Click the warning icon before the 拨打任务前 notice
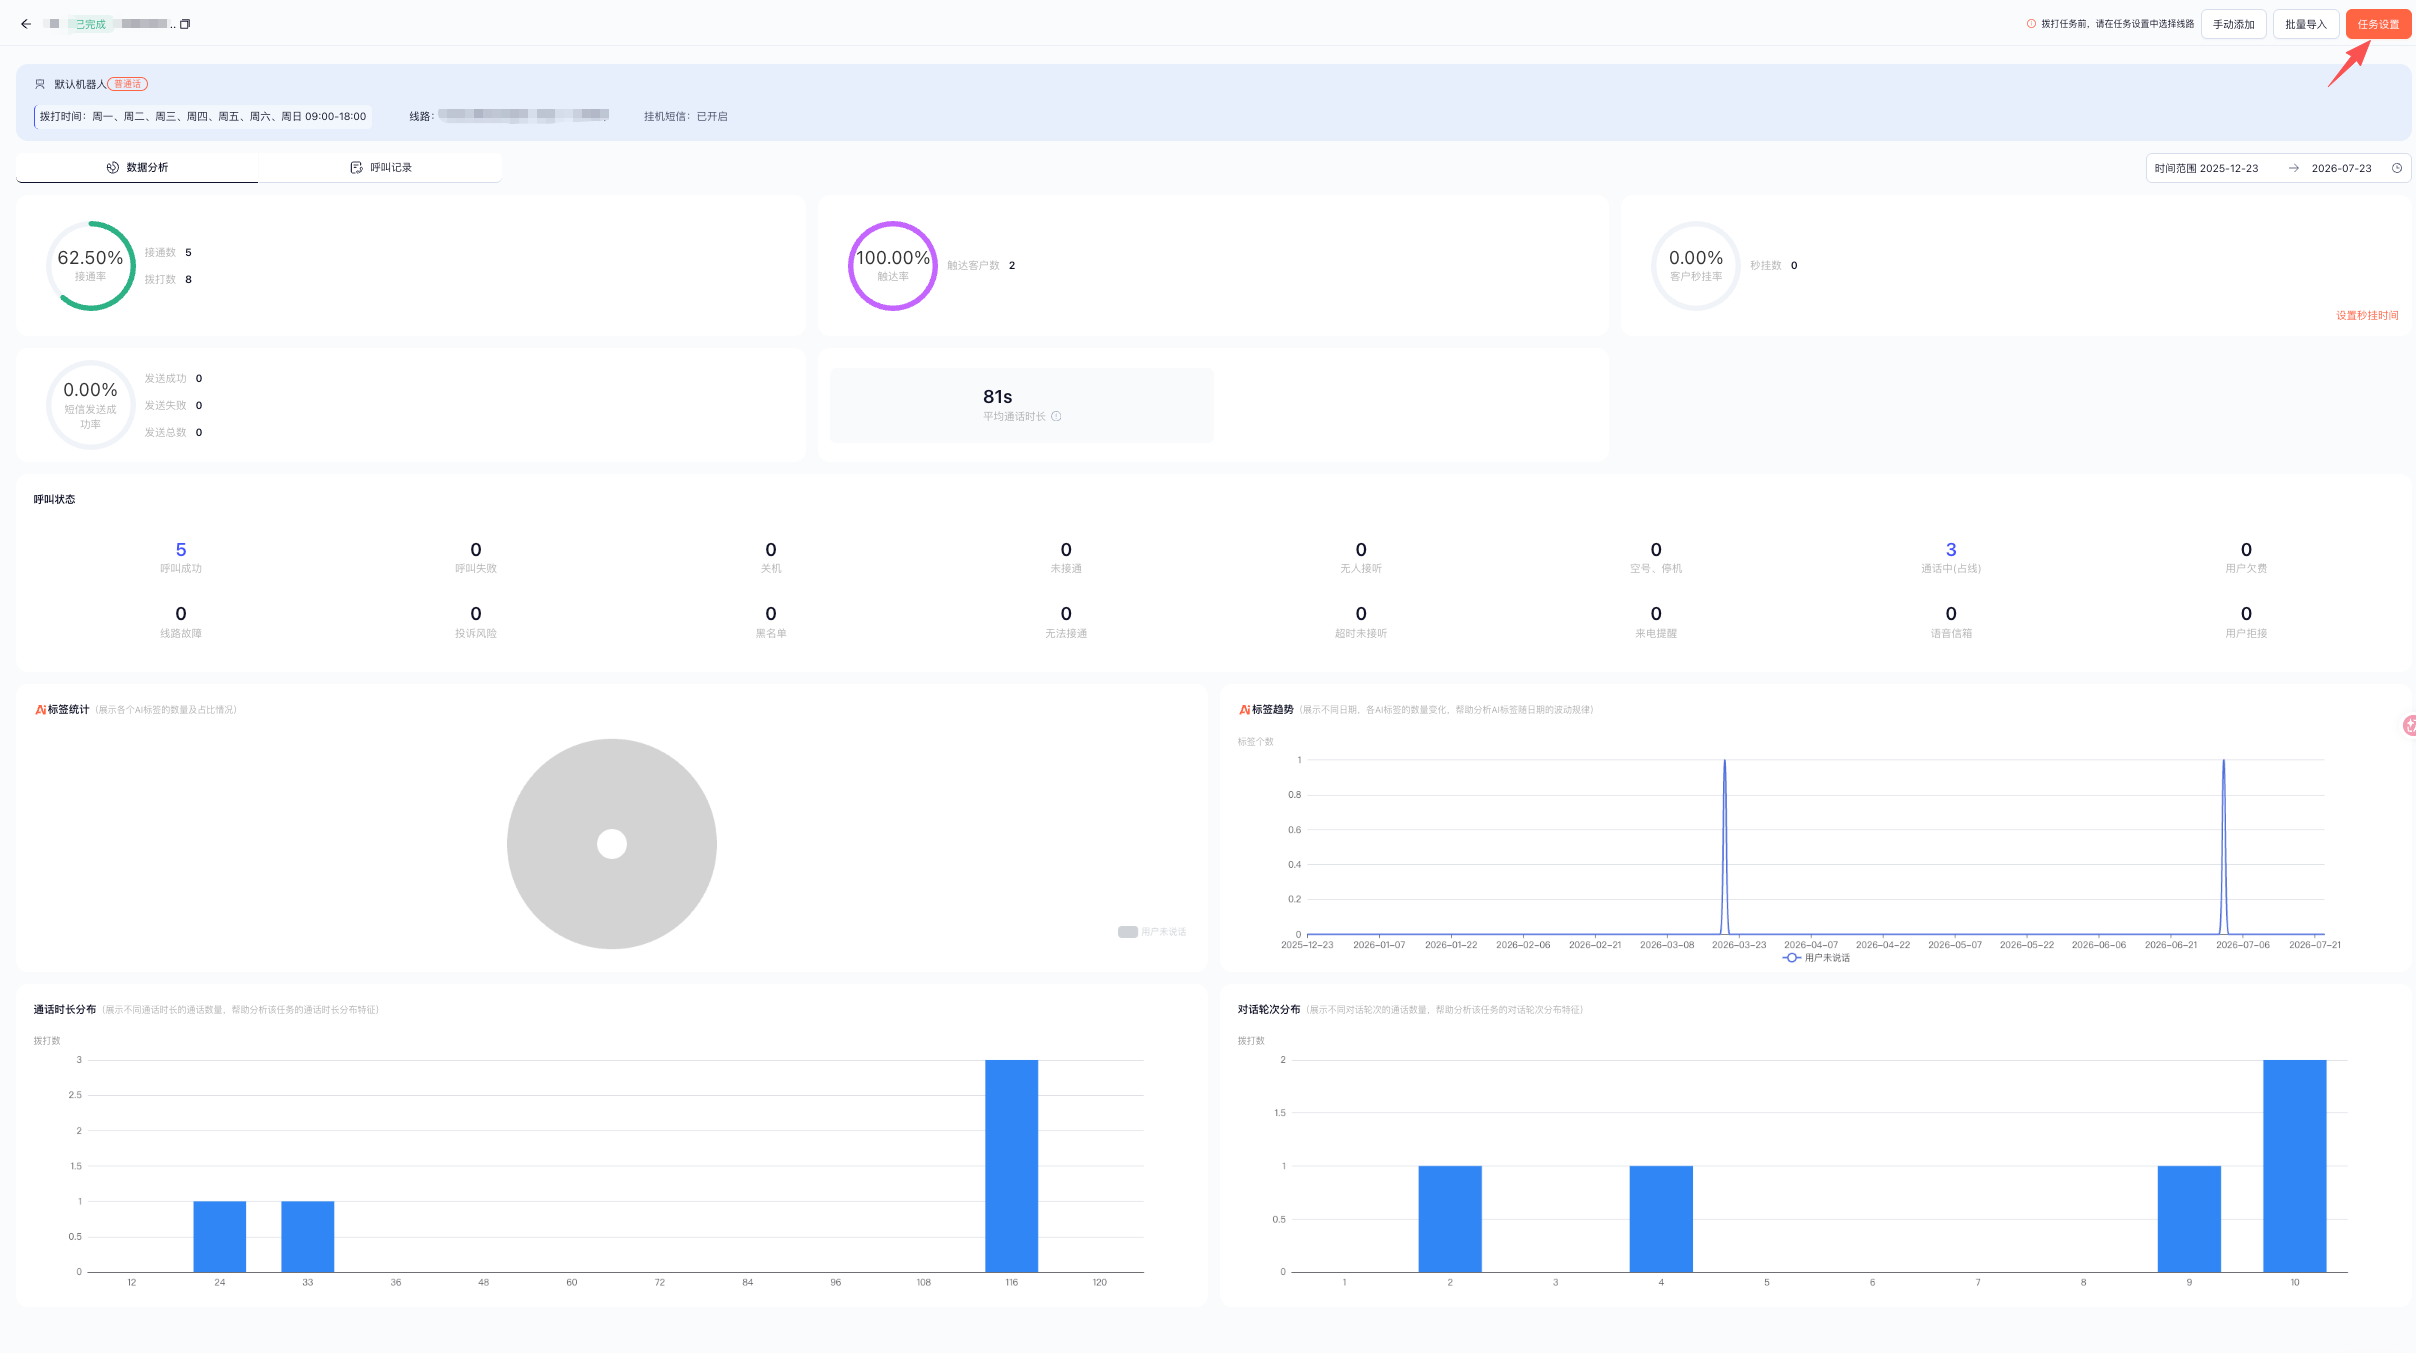This screenshot has width=2416, height=1353. [x=2031, y=24]
